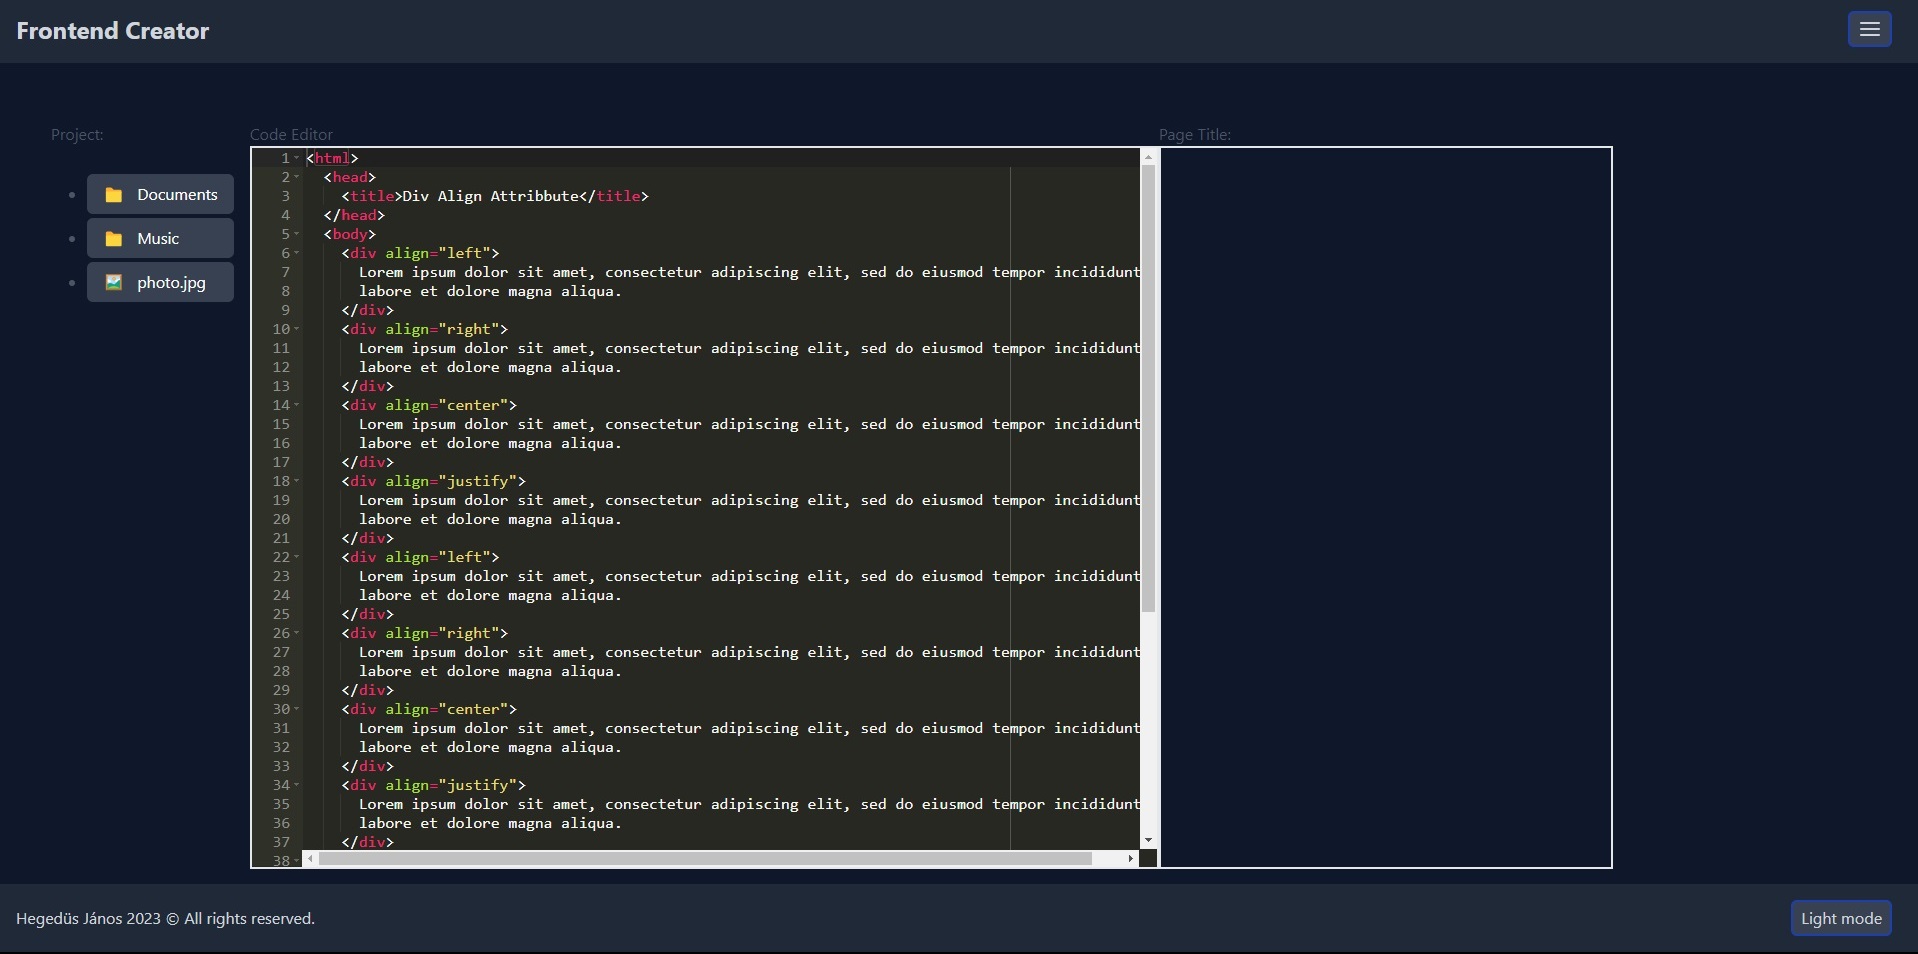
Task: Click the Documents folder icon
Action: 114,195
